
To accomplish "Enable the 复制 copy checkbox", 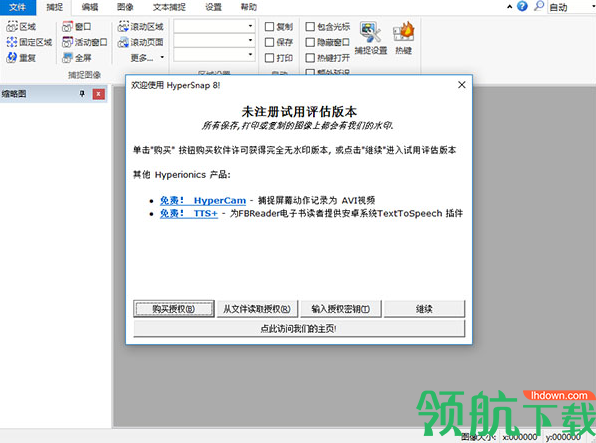I will point(269,27).
